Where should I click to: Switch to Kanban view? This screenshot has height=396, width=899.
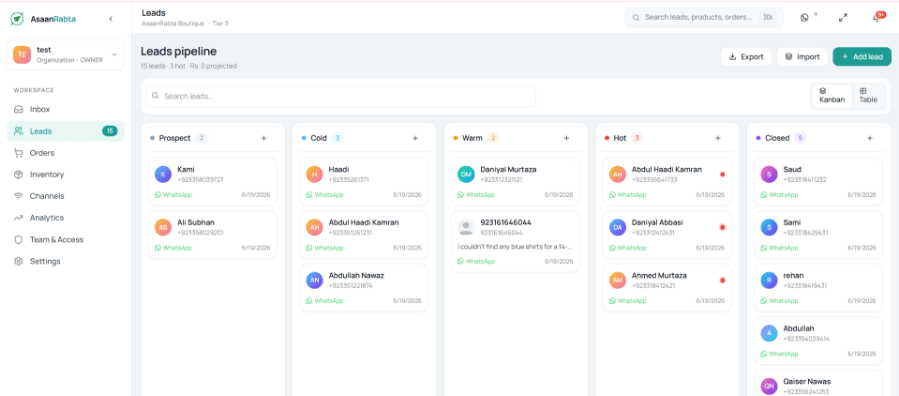pyautogui.click(x=831, y=95)
